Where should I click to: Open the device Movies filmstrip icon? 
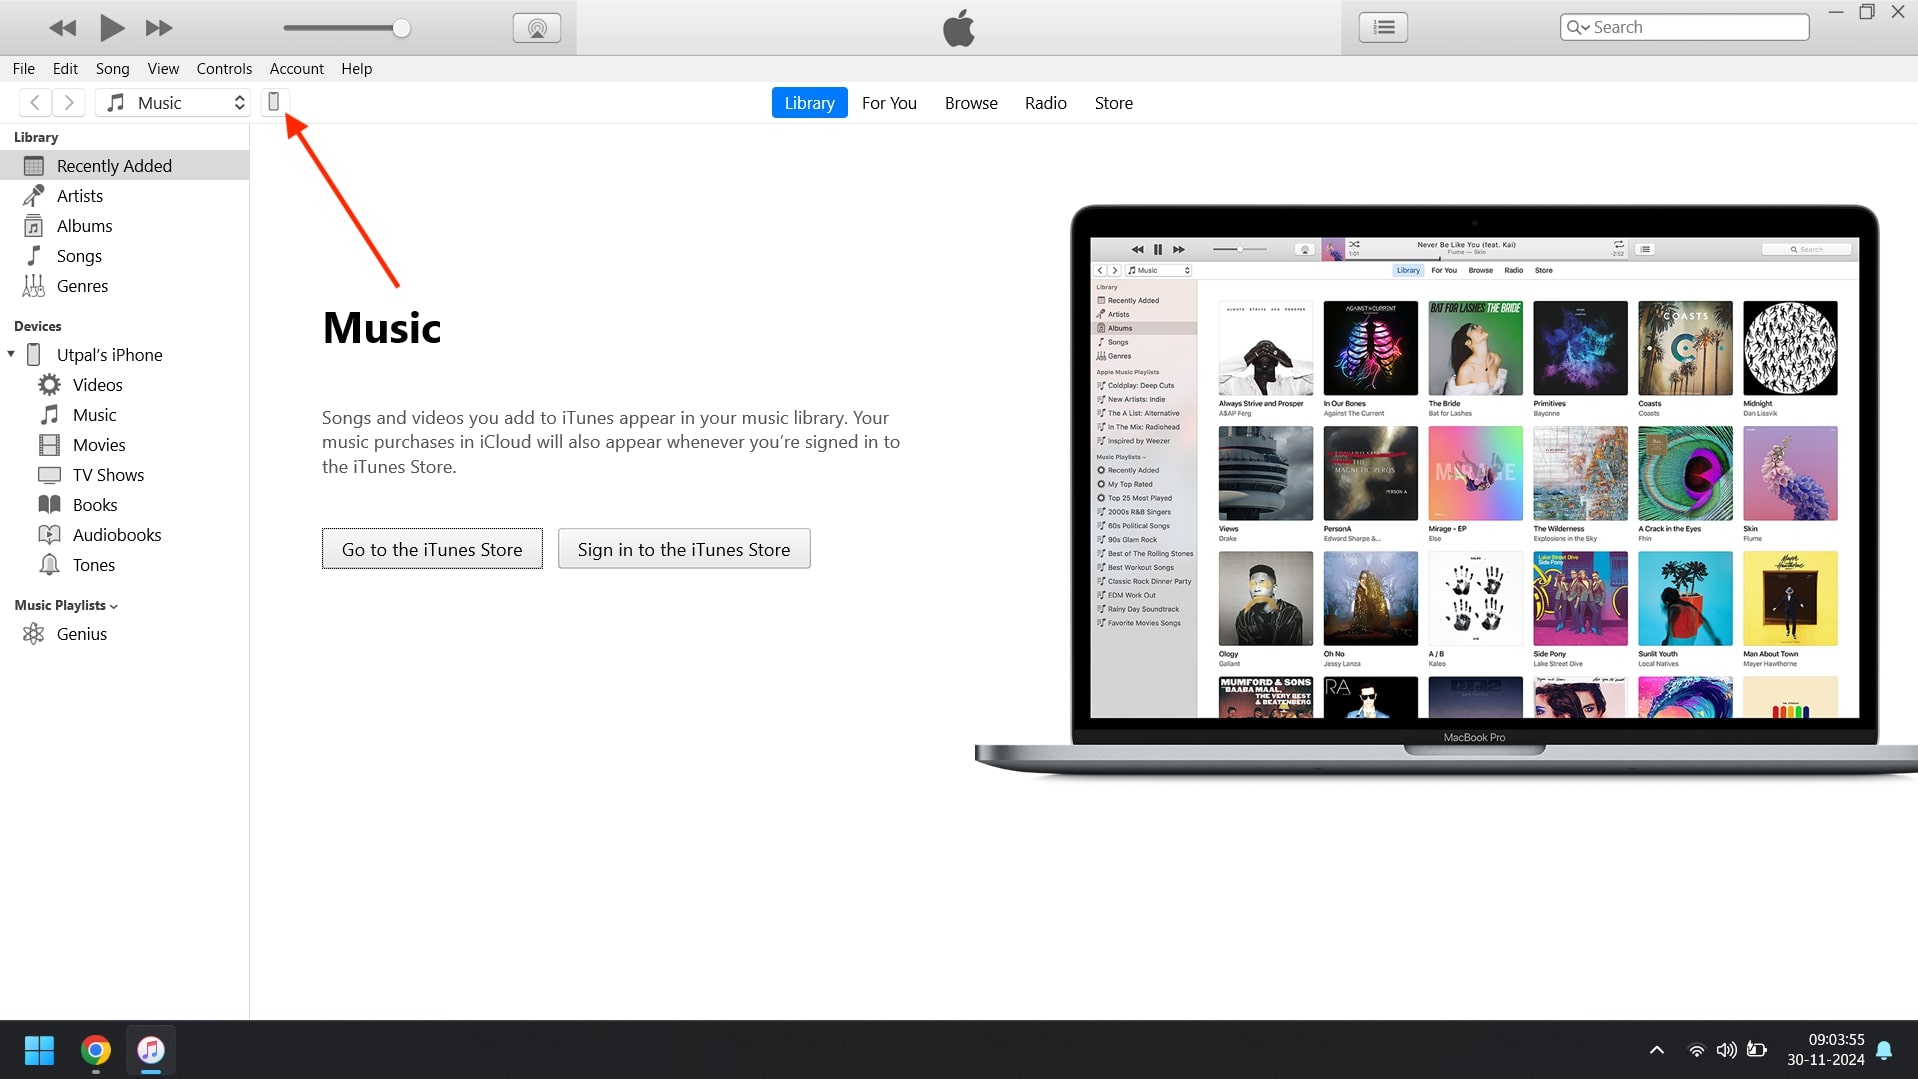[x=49, y=445]
